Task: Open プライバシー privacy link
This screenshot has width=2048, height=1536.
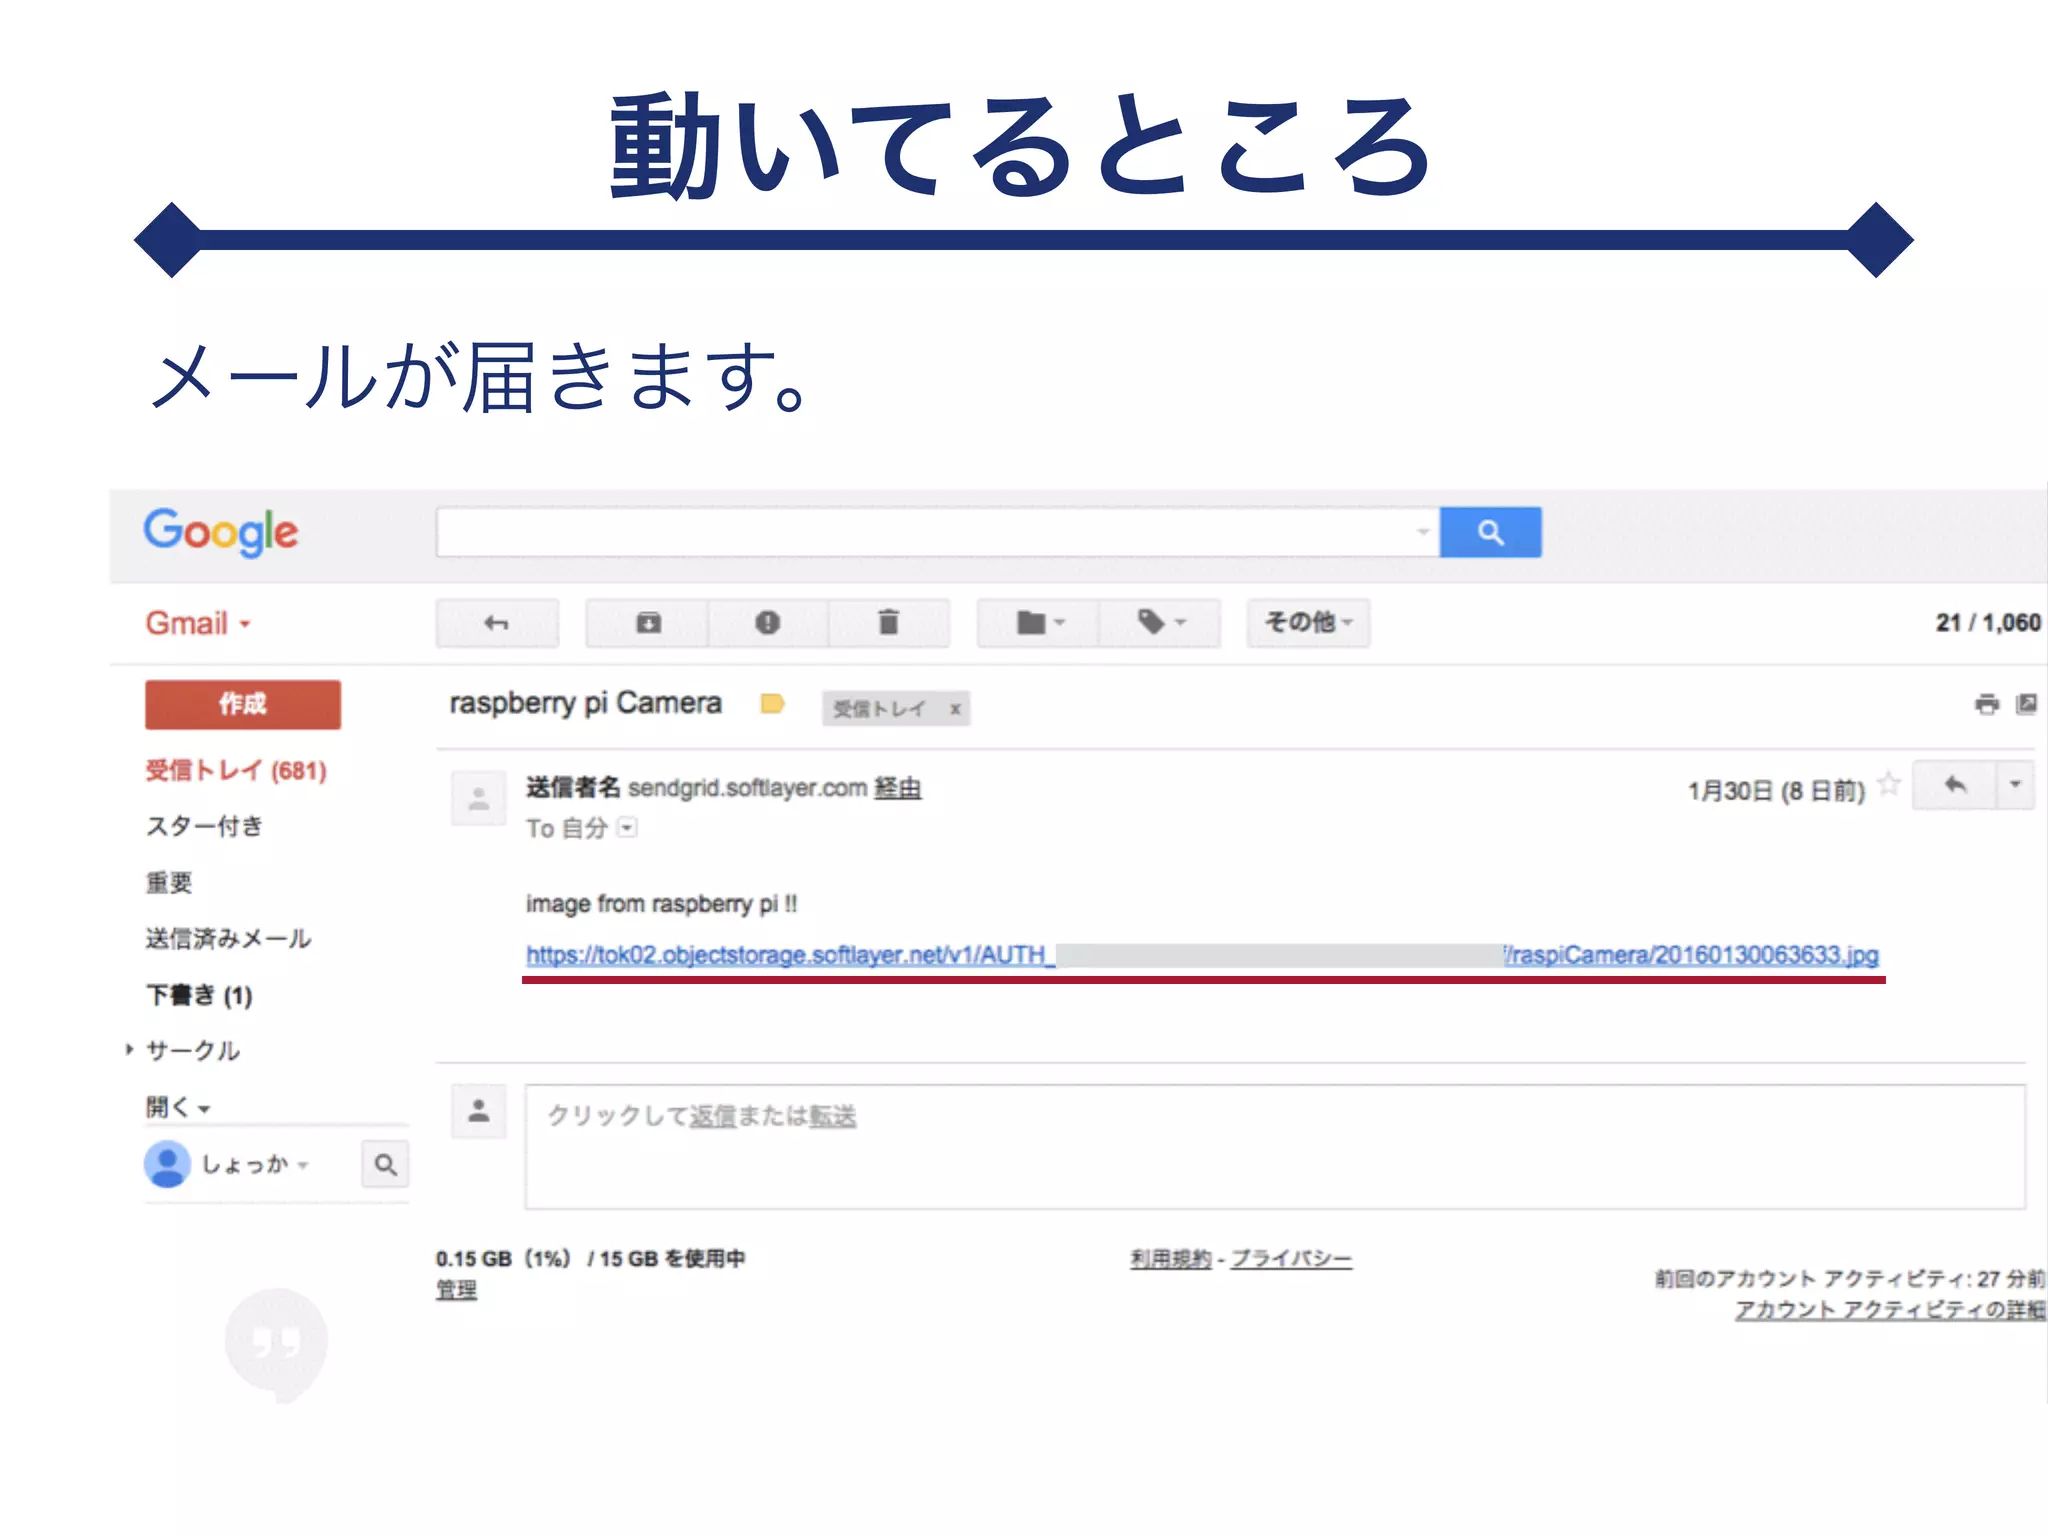Action: (x=1291, y=1259)
